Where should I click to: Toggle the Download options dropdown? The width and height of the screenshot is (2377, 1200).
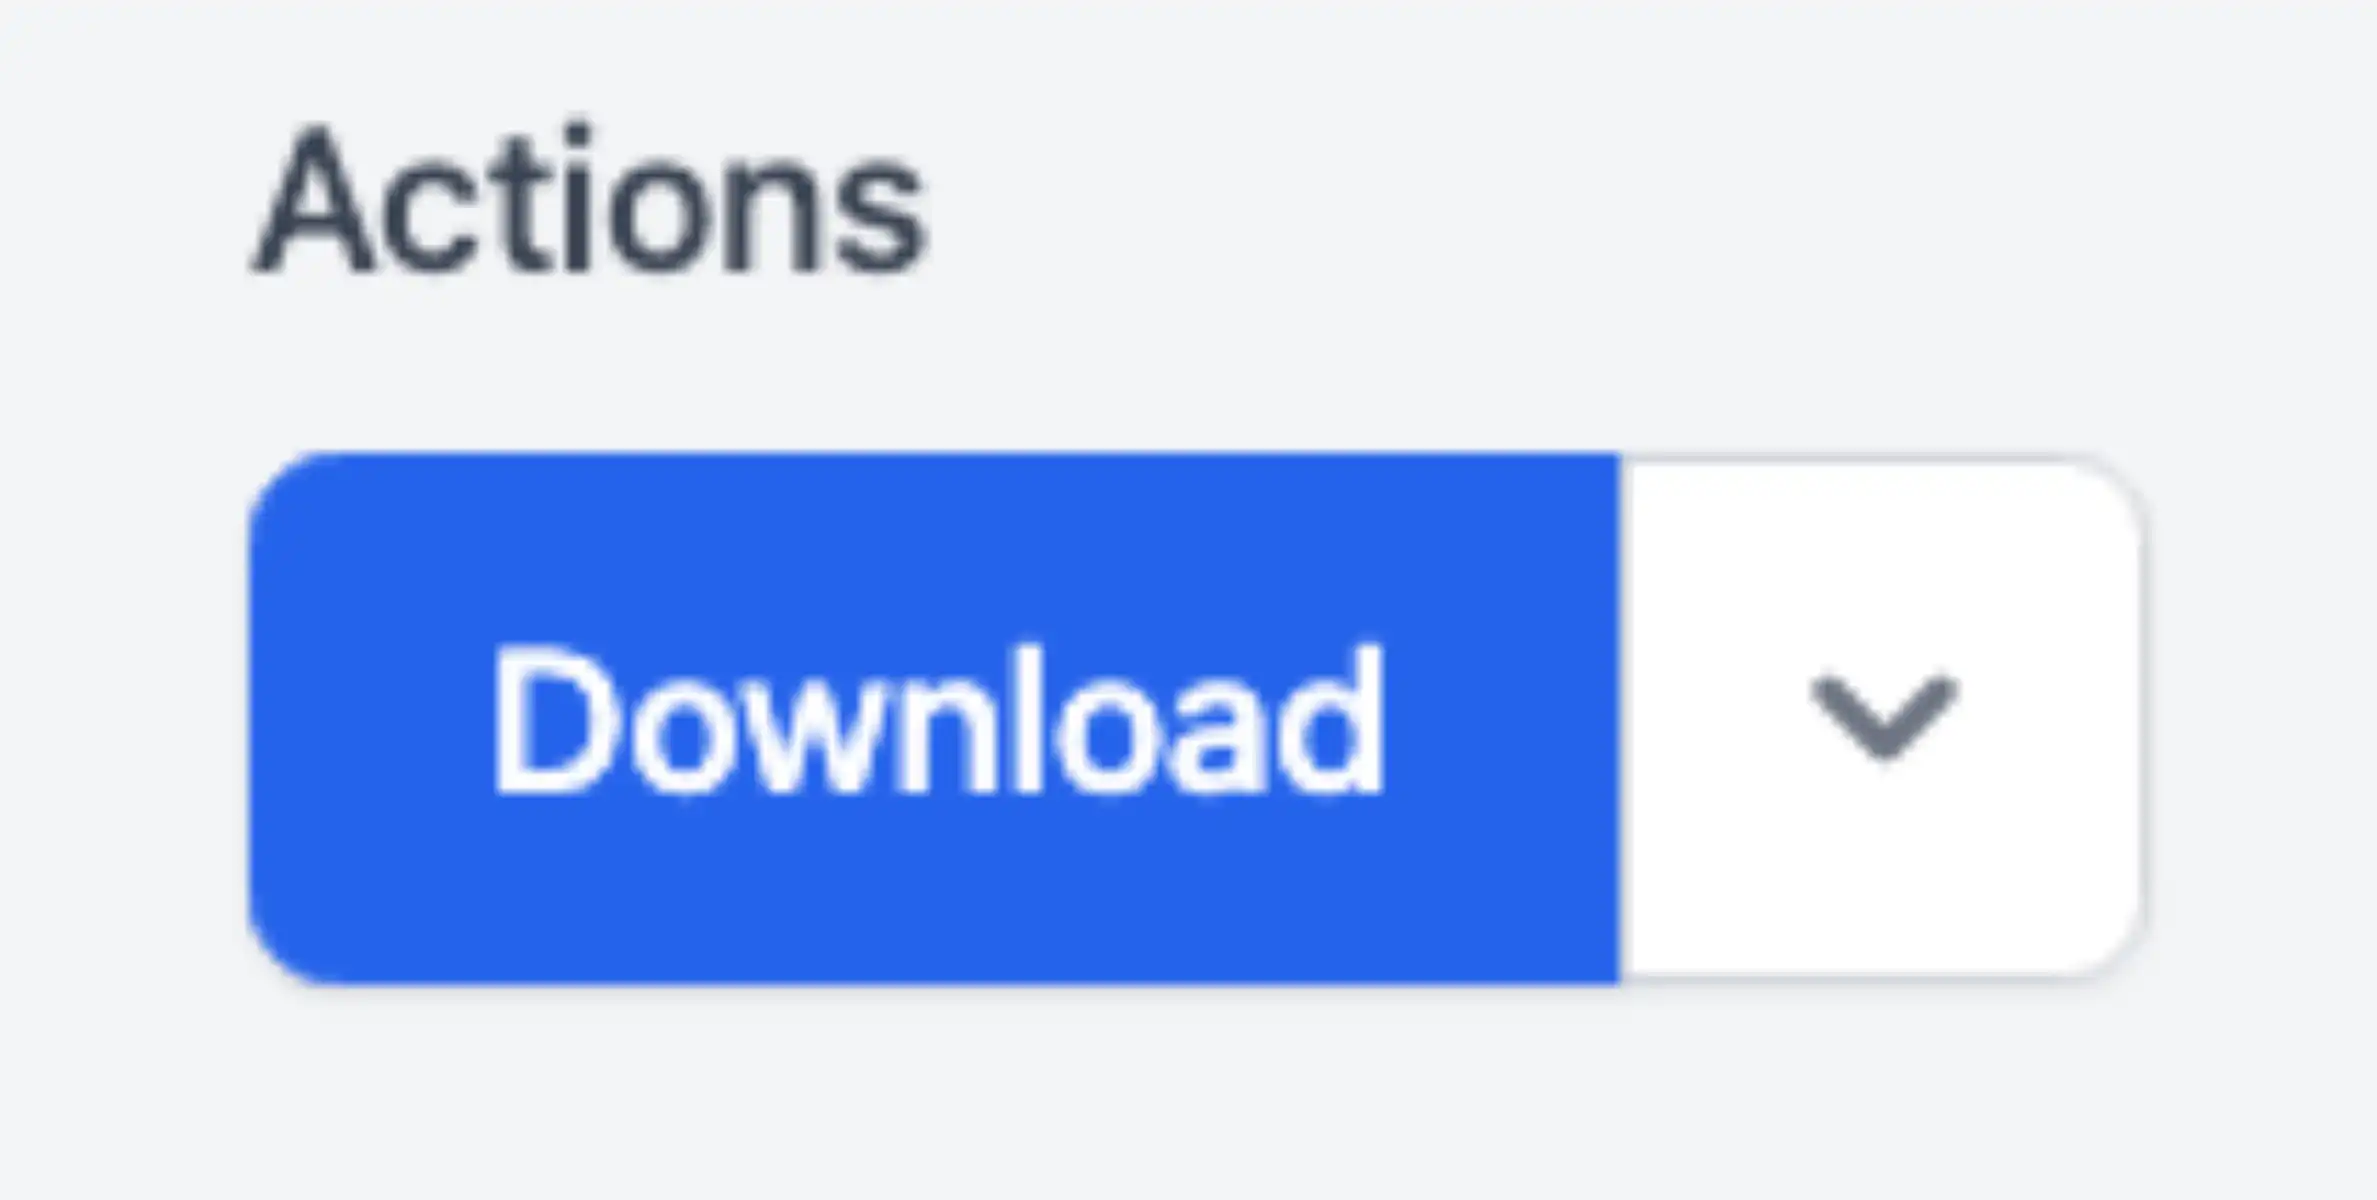coord(1882,718)
